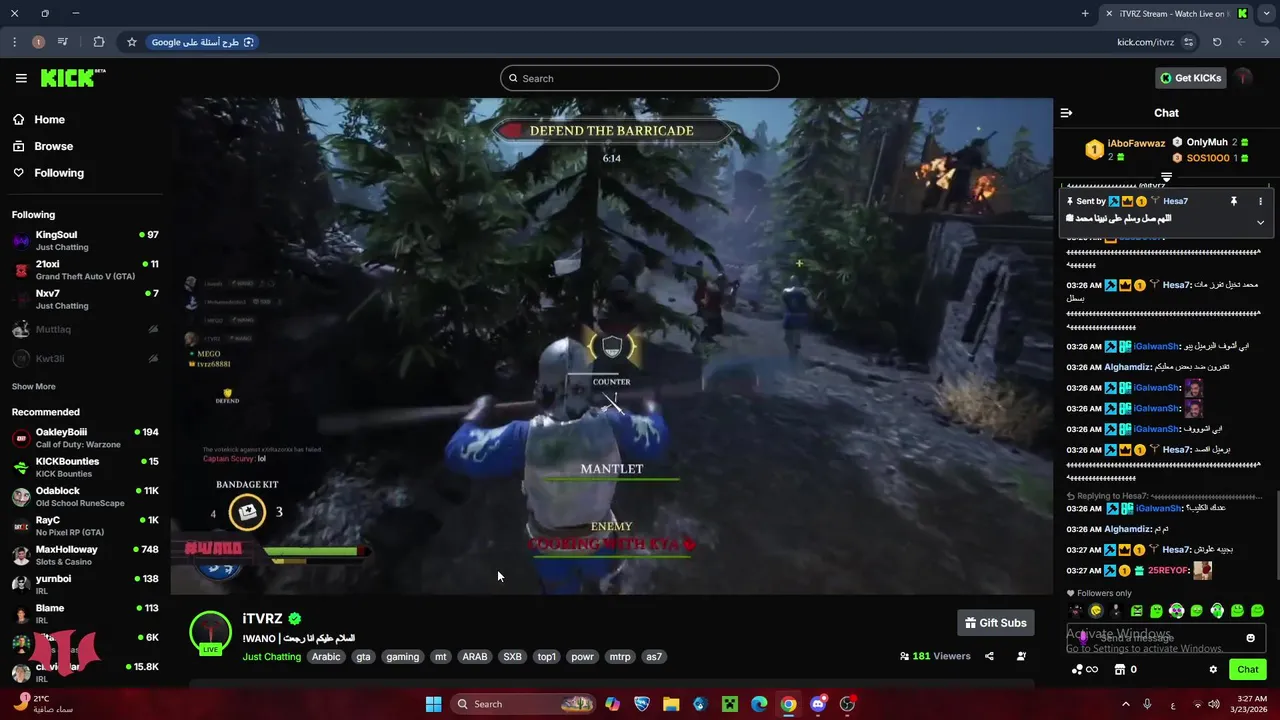
Task: Select the gta tag
Action: pyautogui.click(x=363, y=657)
